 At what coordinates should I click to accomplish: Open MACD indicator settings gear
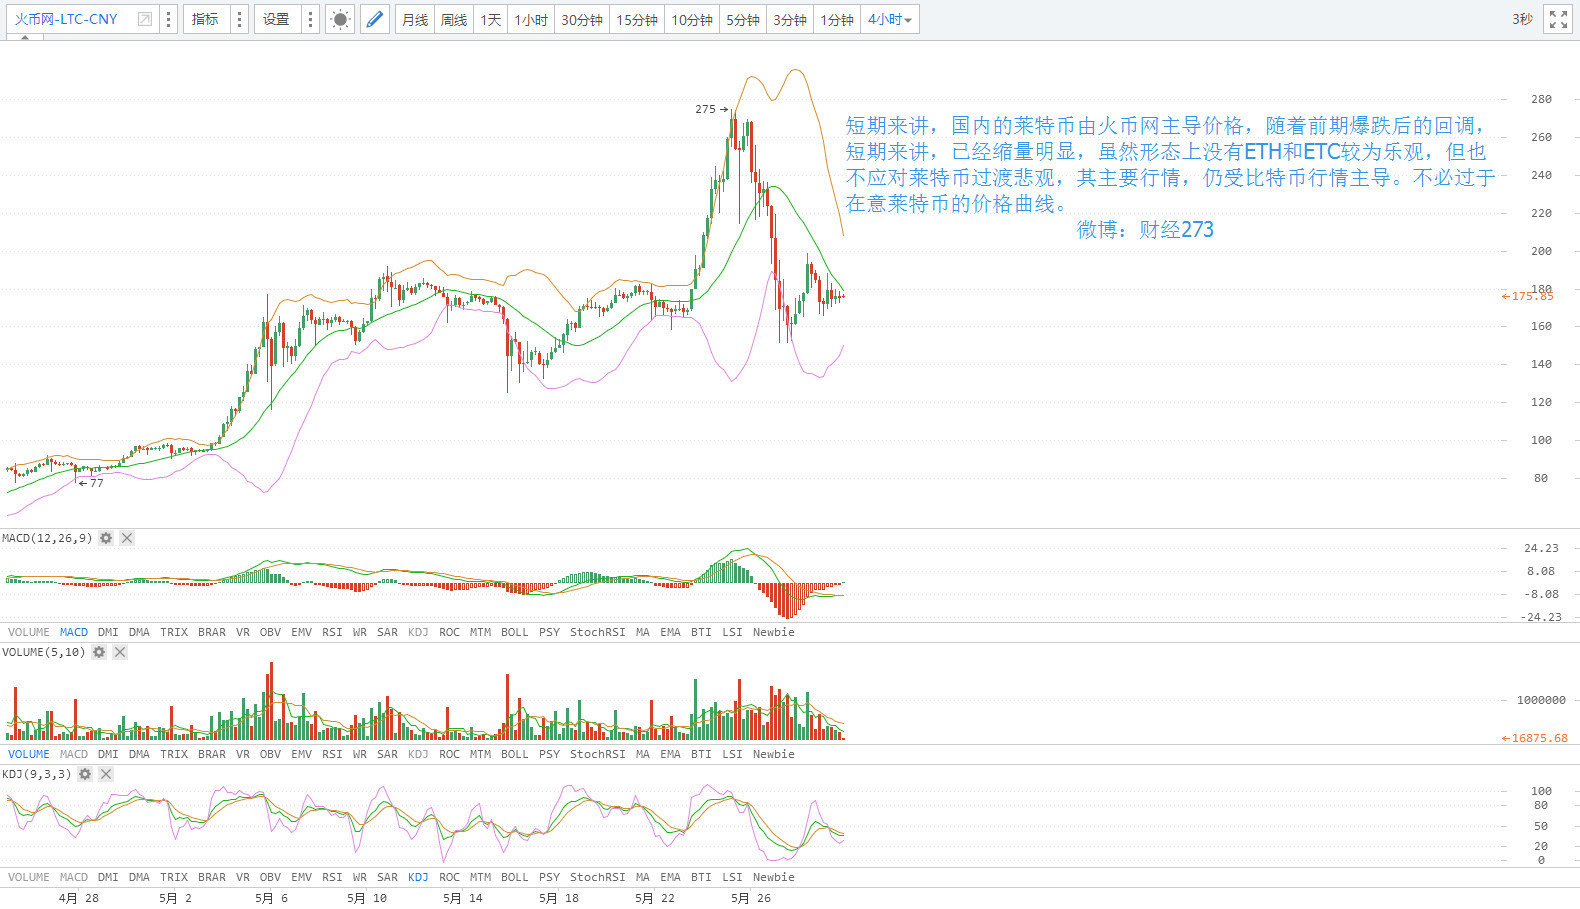(106, 538)
